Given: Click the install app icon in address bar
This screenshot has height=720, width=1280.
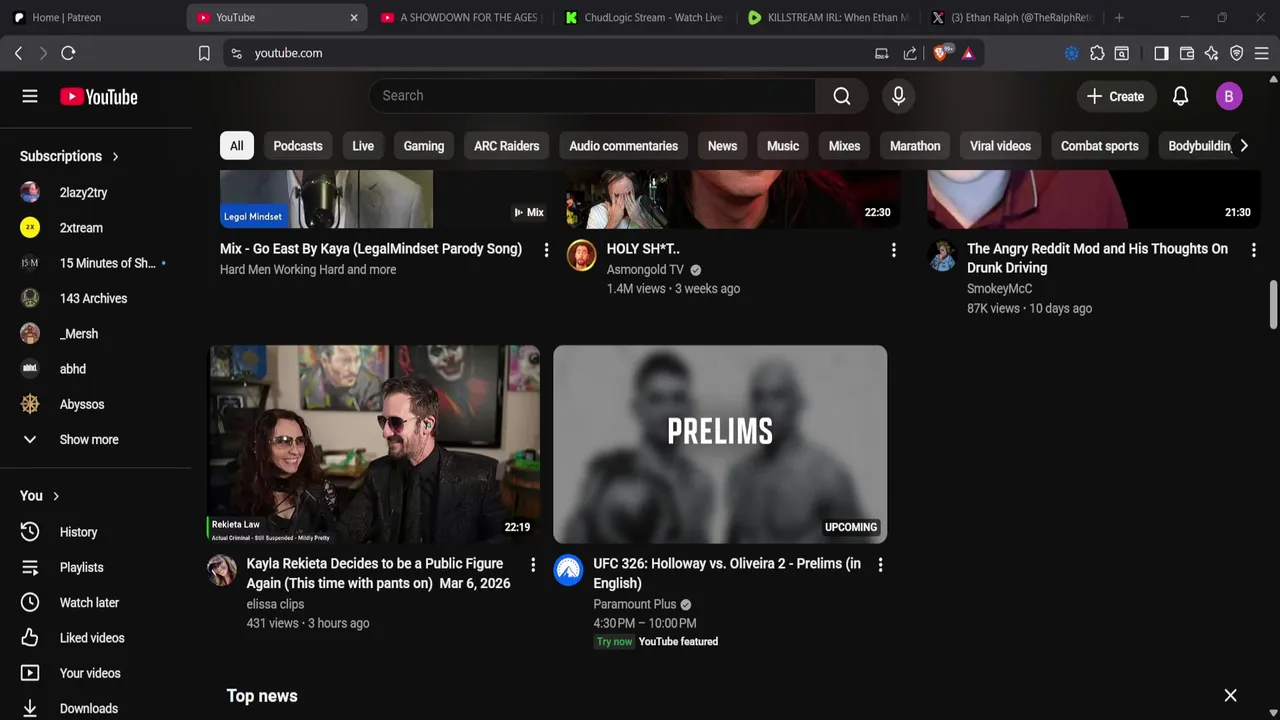Looking at the screenshot, I should pos(882,53).
